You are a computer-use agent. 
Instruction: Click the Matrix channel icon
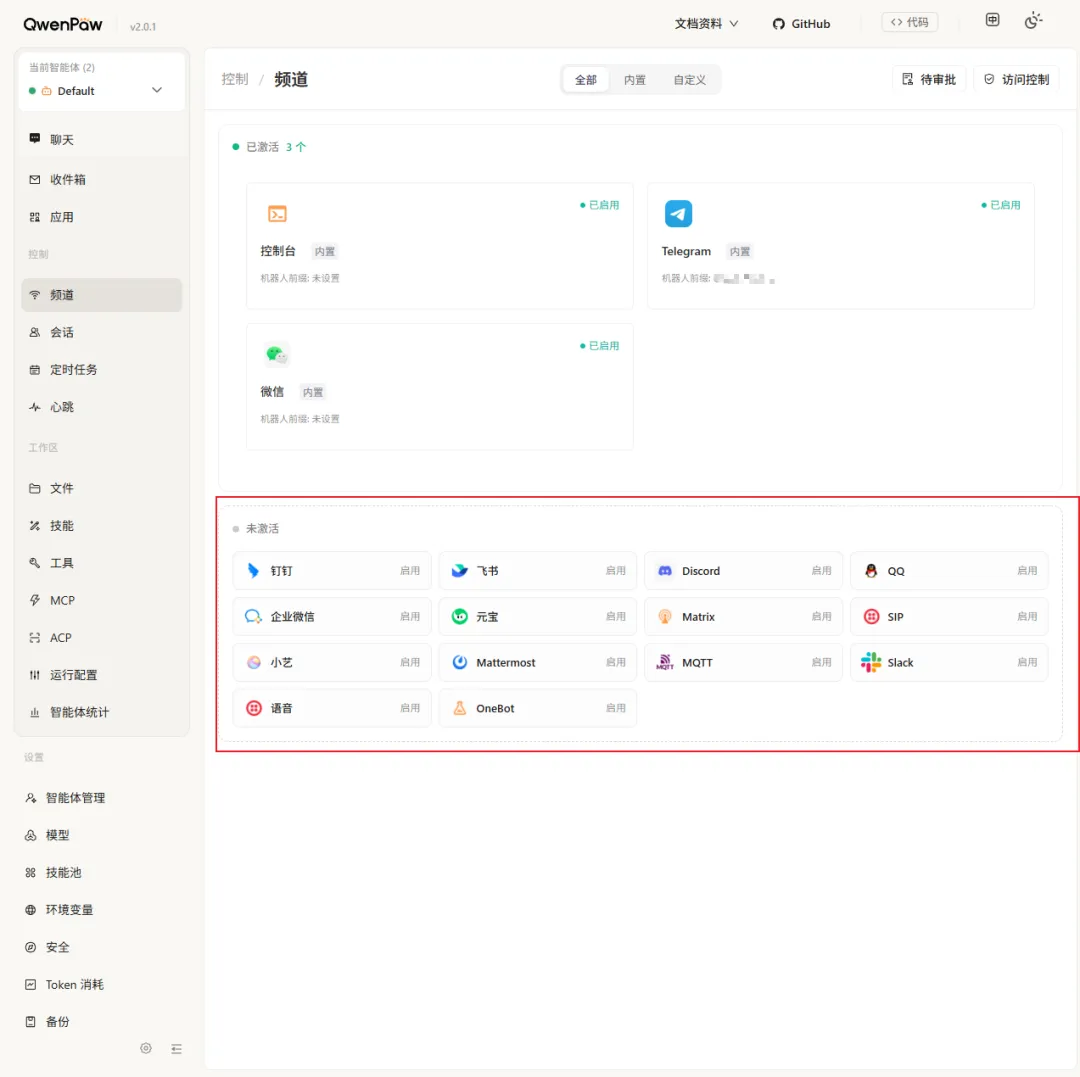pyautogui.click(x=665, y=616)
